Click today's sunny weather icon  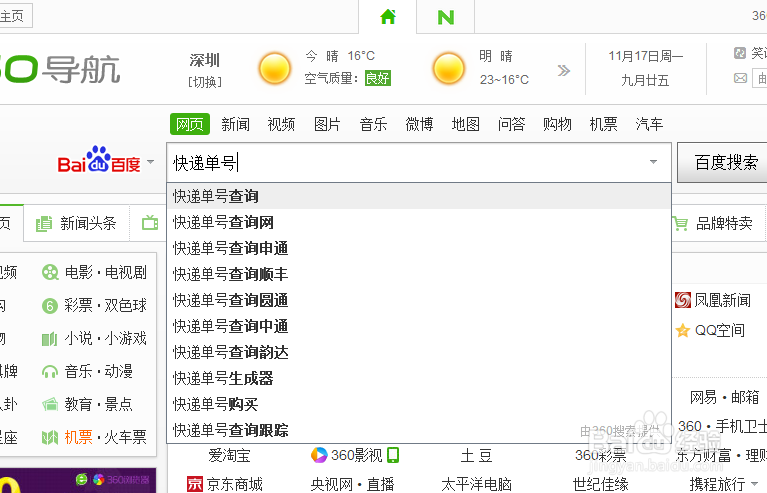tap(275, 68)
